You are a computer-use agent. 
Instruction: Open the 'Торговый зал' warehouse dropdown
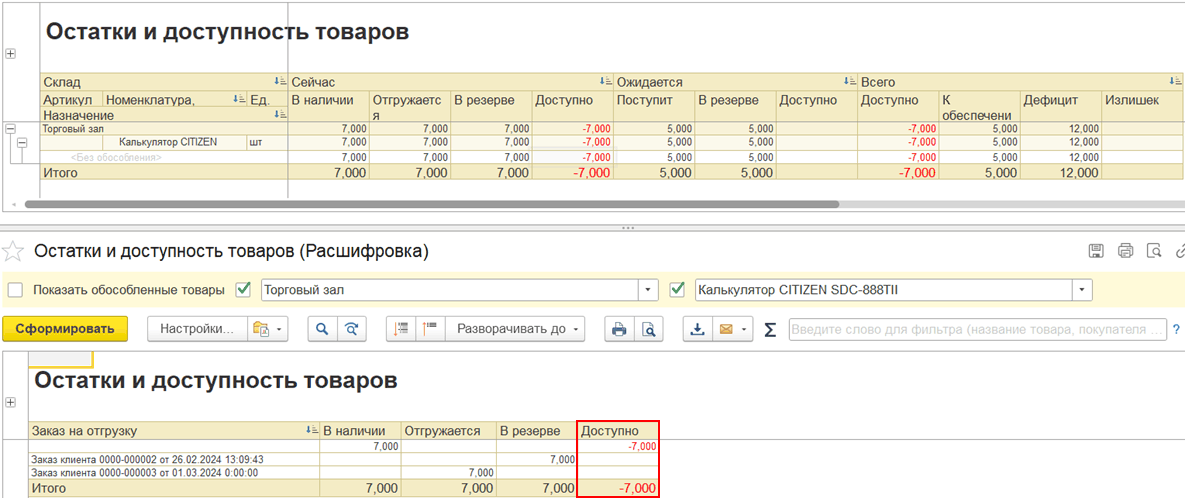click(x=649, y=290)
